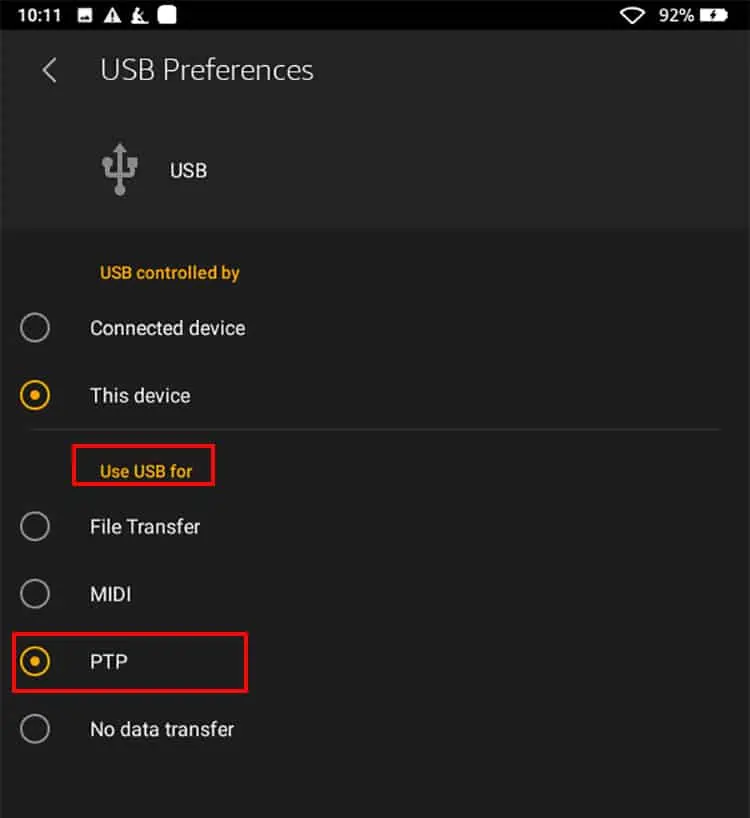This screenshot has width=750, height=818.
Task: Click the network signal diamond icon
Action: click(633, 15)
